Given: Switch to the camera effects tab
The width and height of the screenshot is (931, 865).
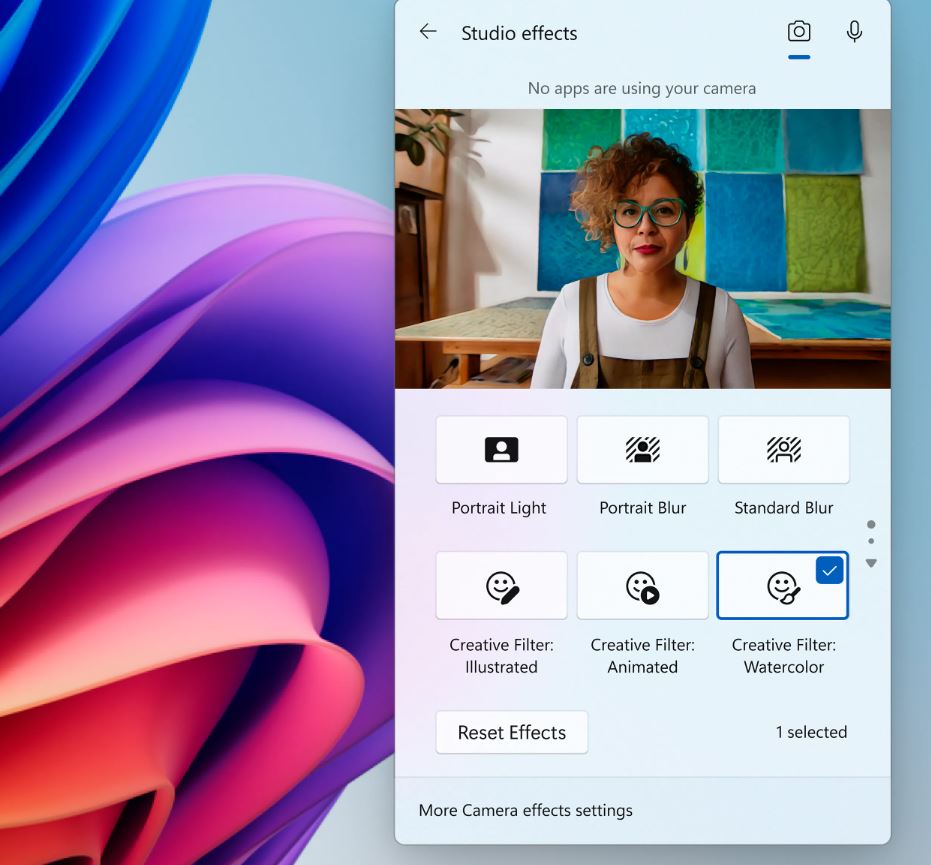Looking at the screenshot, I should (798, 32).
